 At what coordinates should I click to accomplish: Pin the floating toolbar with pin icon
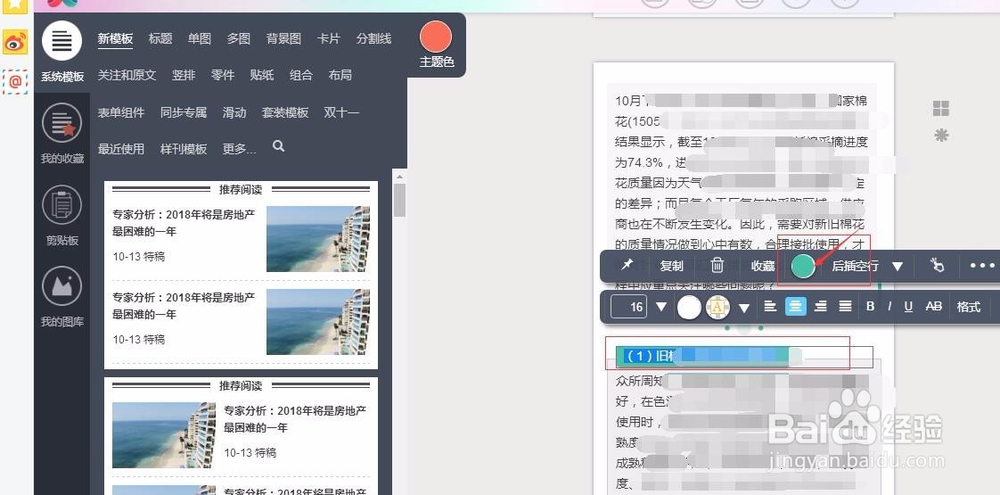(627, 265)
